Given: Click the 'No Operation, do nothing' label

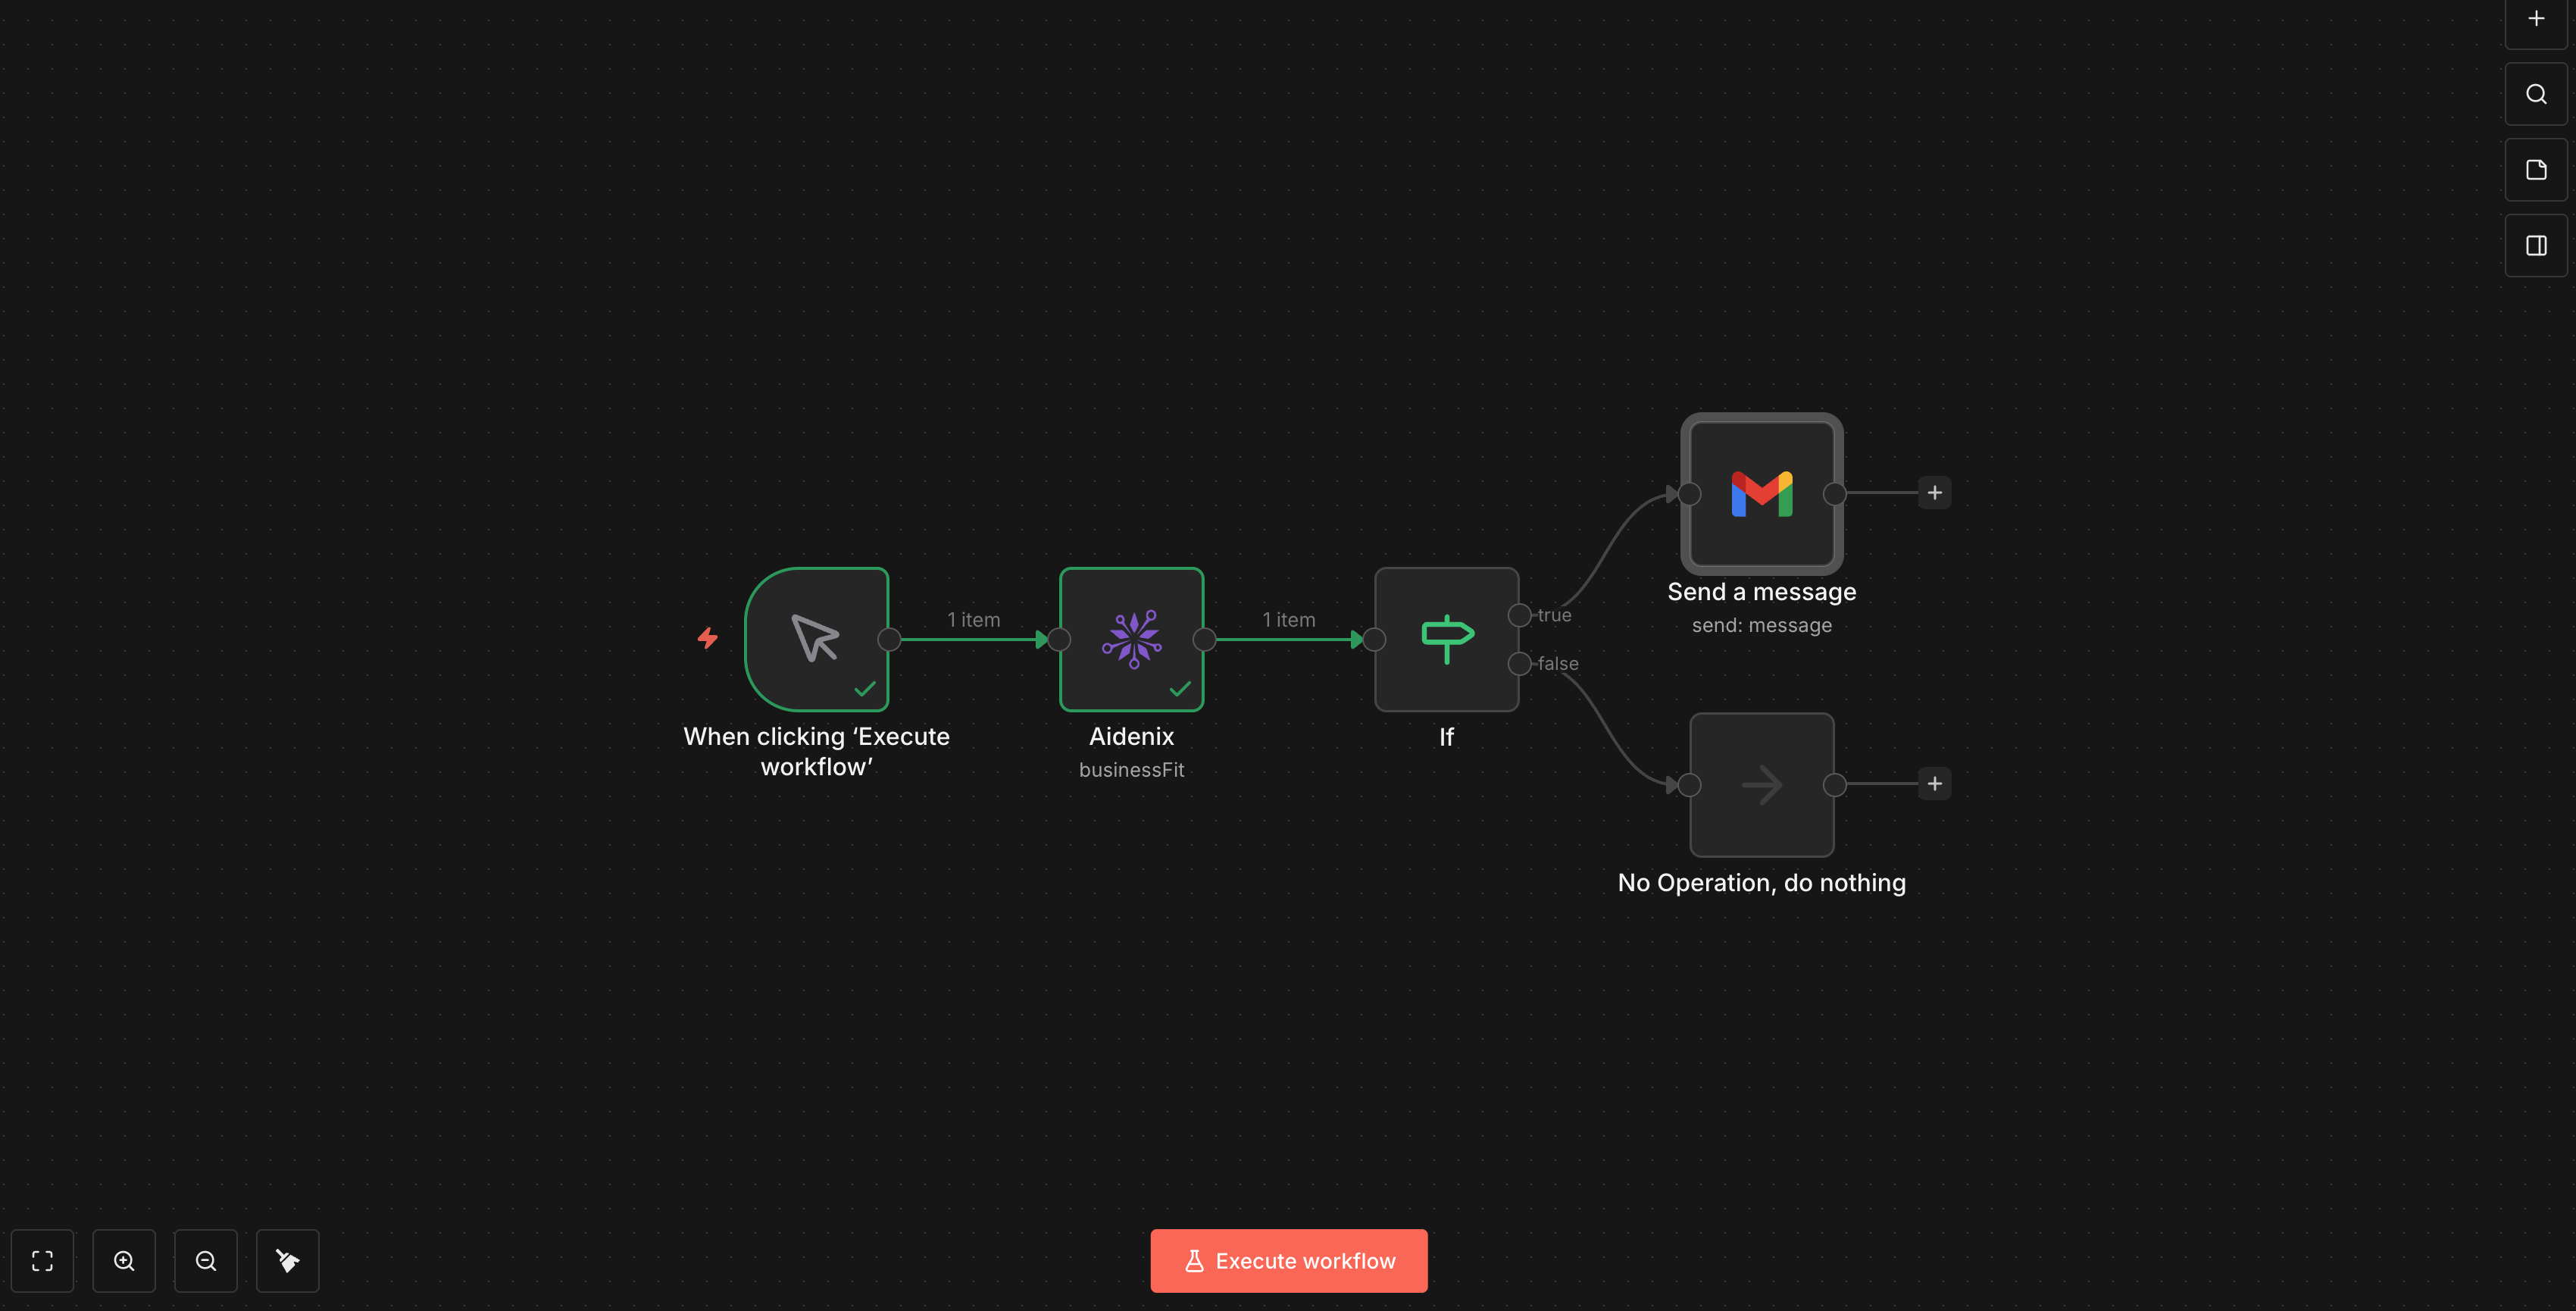Looking at the screenshot, I should (1761, 883).
